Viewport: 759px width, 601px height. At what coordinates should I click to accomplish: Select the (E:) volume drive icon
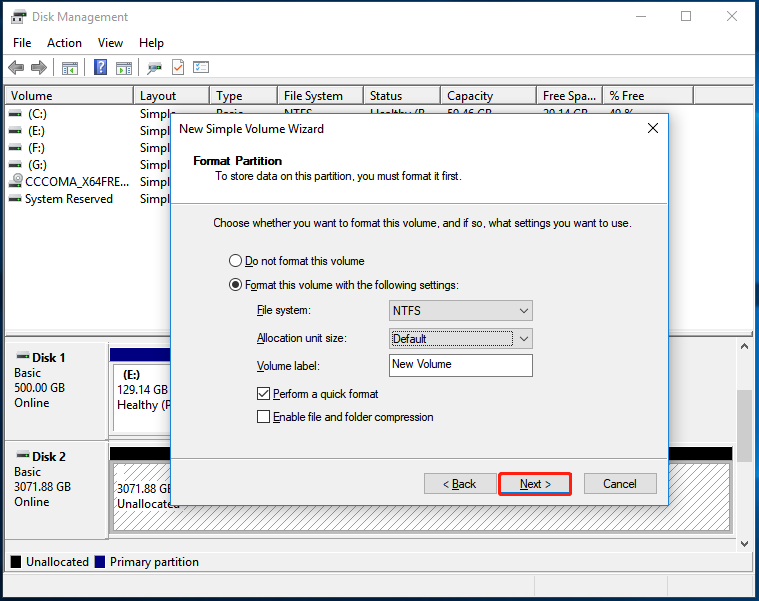(x=15, y=131)
